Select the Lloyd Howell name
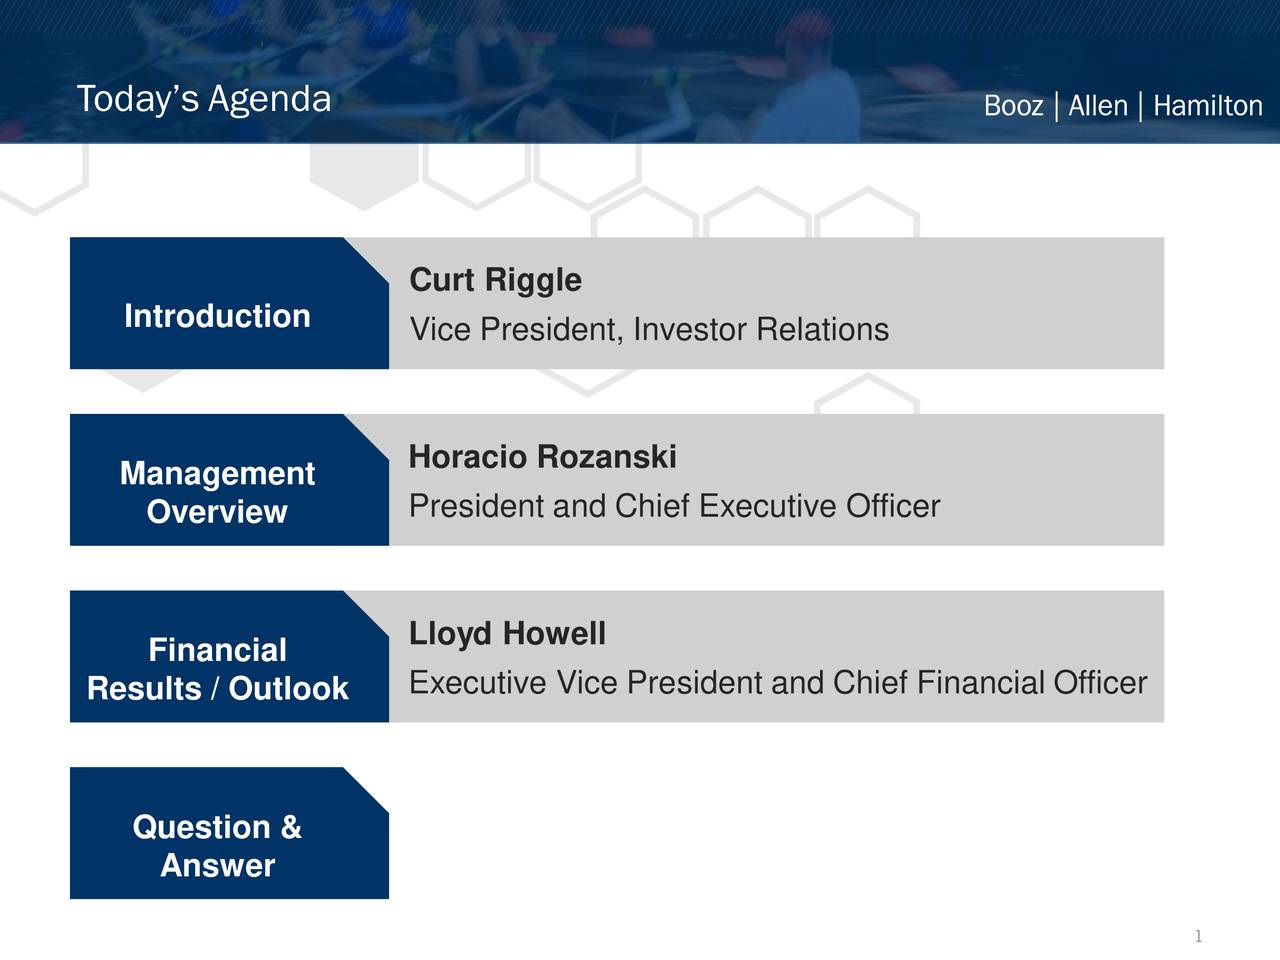 tap(507, 634)
